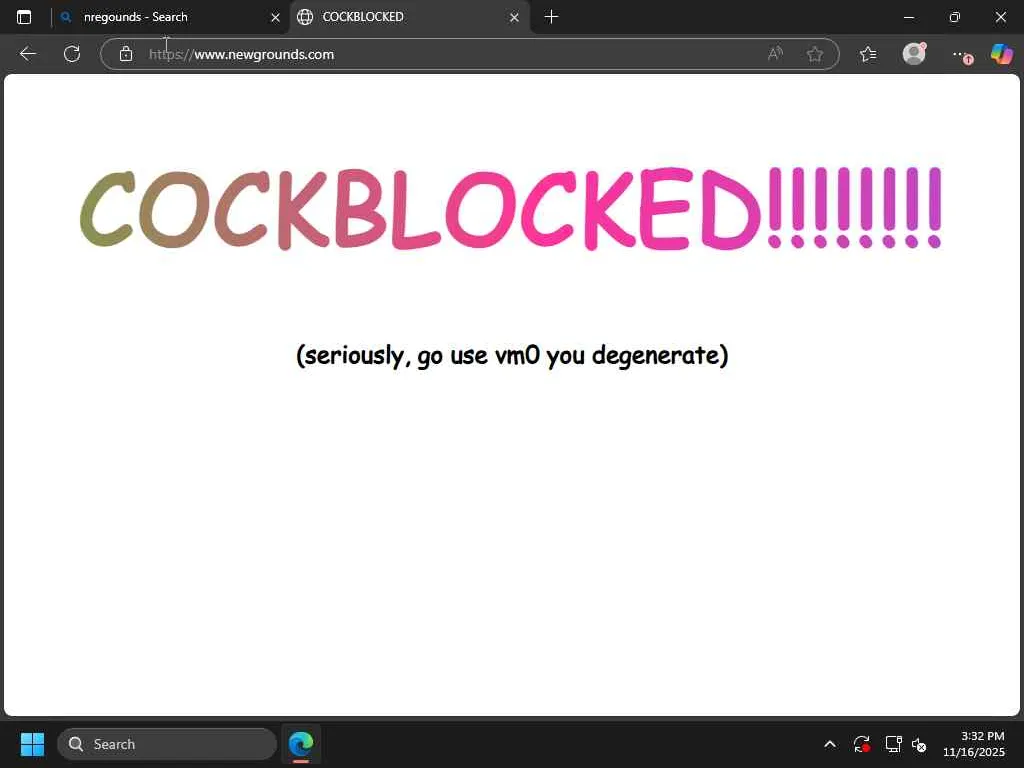Open Settings and more menu
Viewport: 1024px width, 768px height.
[959, 54]
